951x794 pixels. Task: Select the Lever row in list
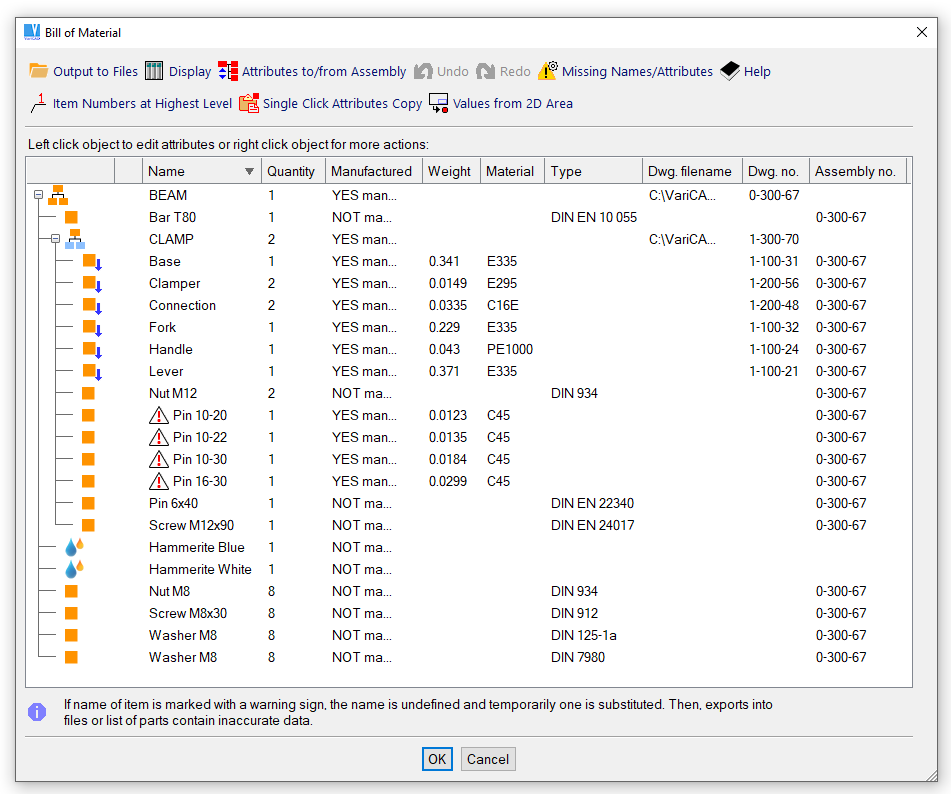[166, 371]
